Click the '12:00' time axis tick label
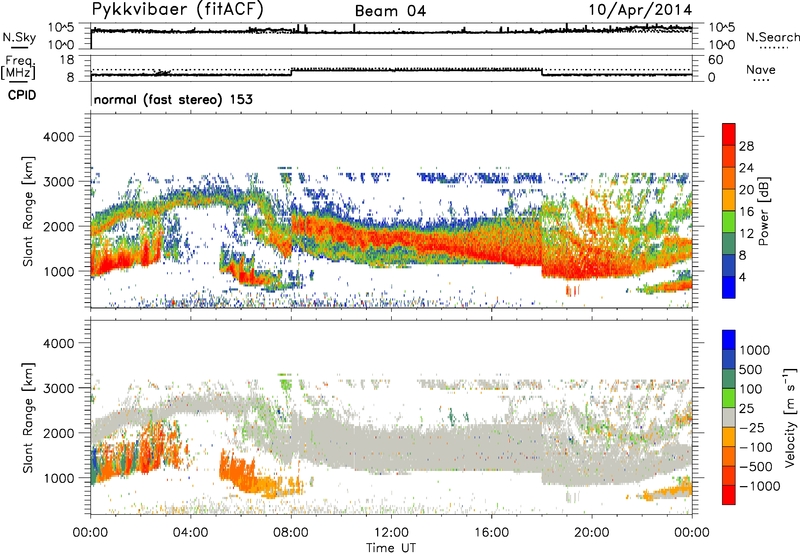This screenshot has width=800, height=554. [x=391, y=533]
